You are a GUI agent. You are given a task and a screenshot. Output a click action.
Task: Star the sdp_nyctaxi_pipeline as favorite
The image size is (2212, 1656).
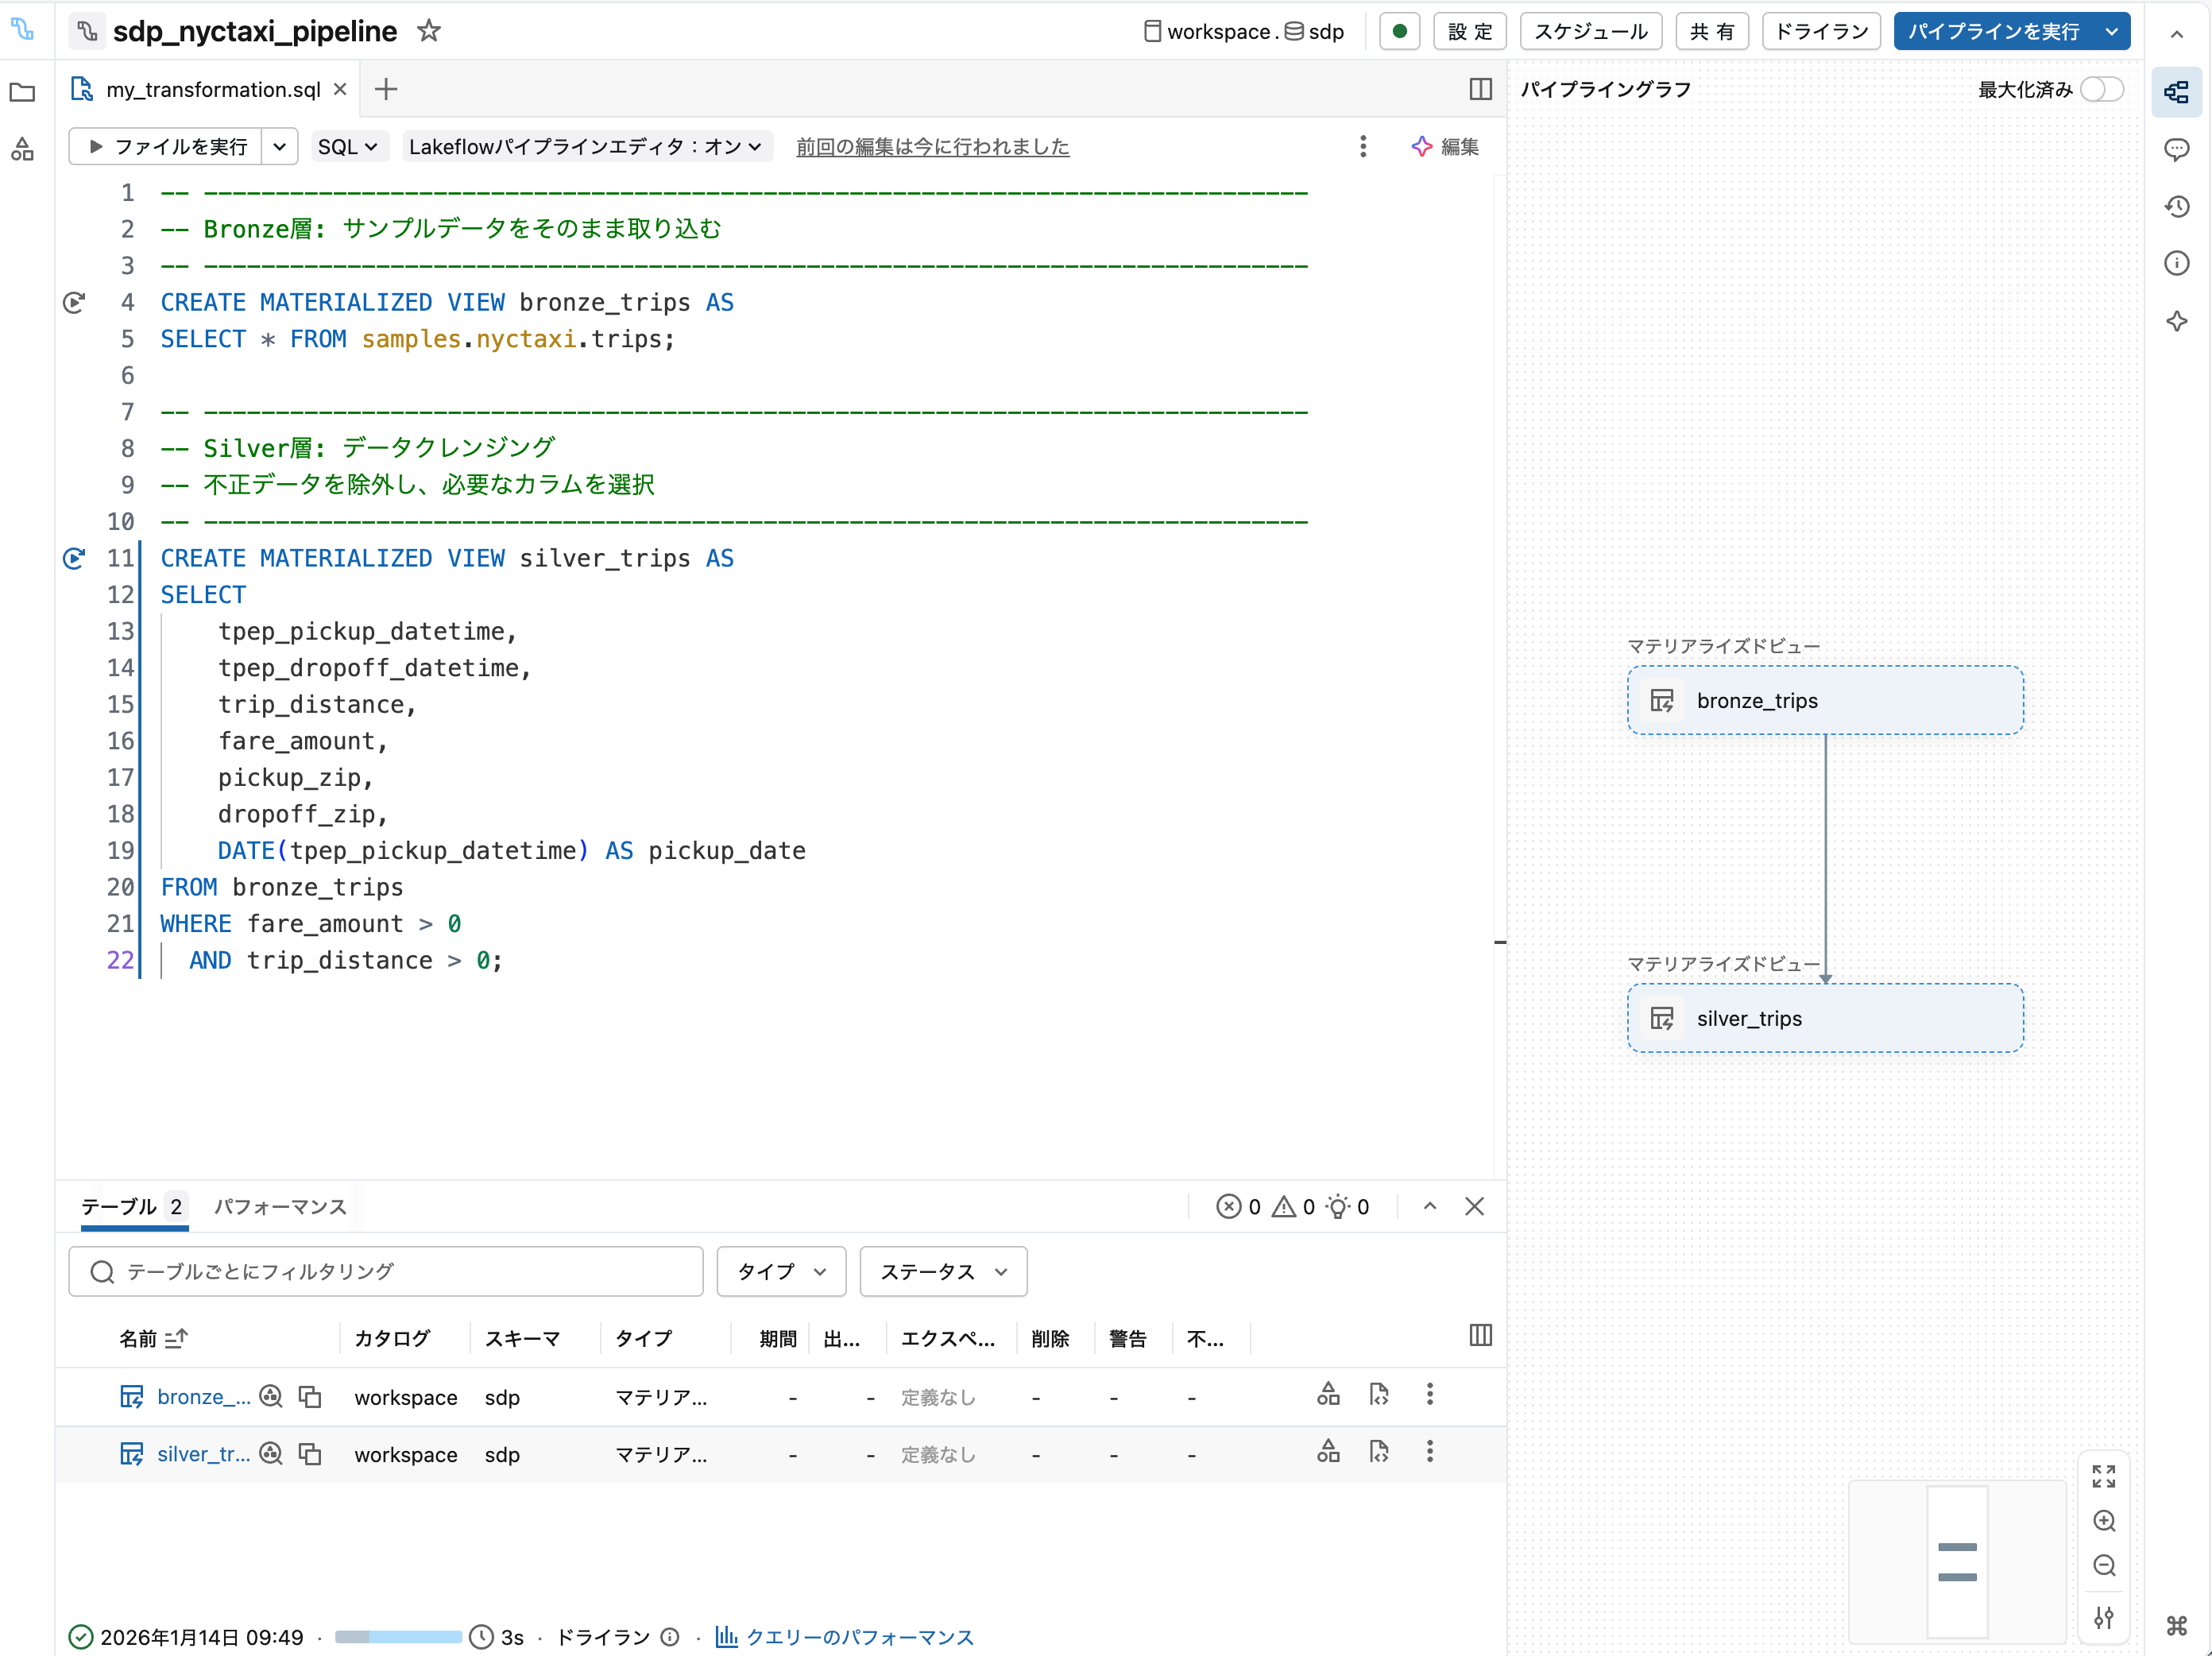point(428,31)
